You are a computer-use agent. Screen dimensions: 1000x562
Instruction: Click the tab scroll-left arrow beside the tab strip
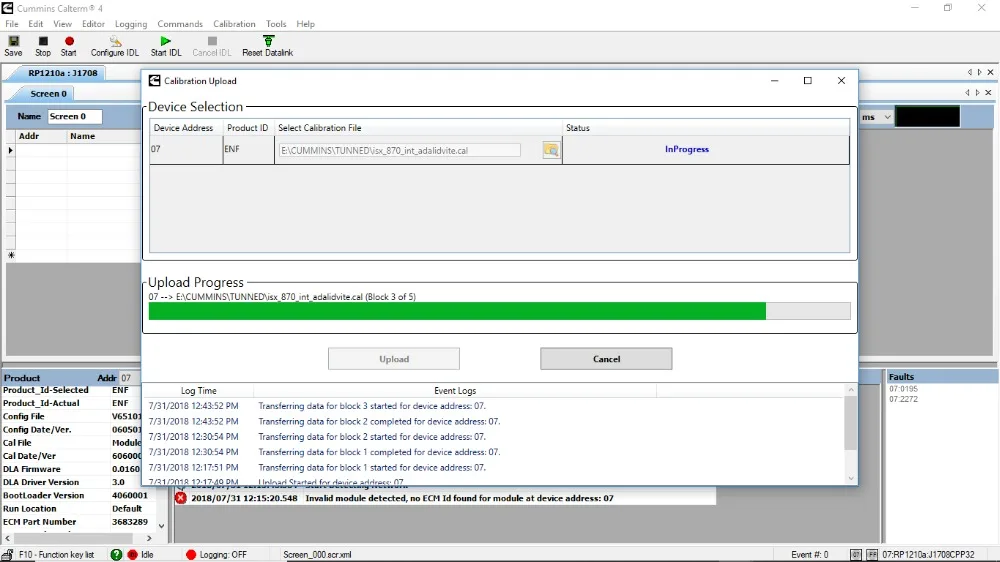point(967,92)
